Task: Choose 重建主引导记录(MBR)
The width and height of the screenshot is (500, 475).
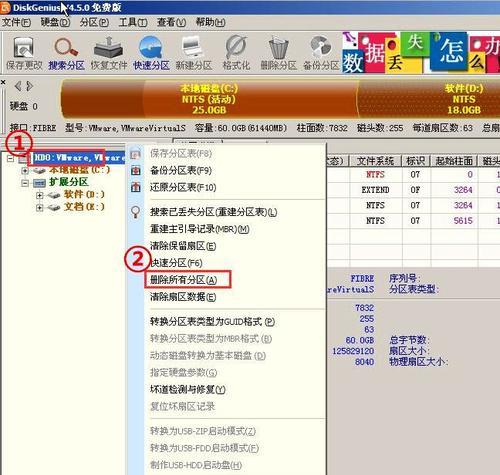Action: [199, 229]
